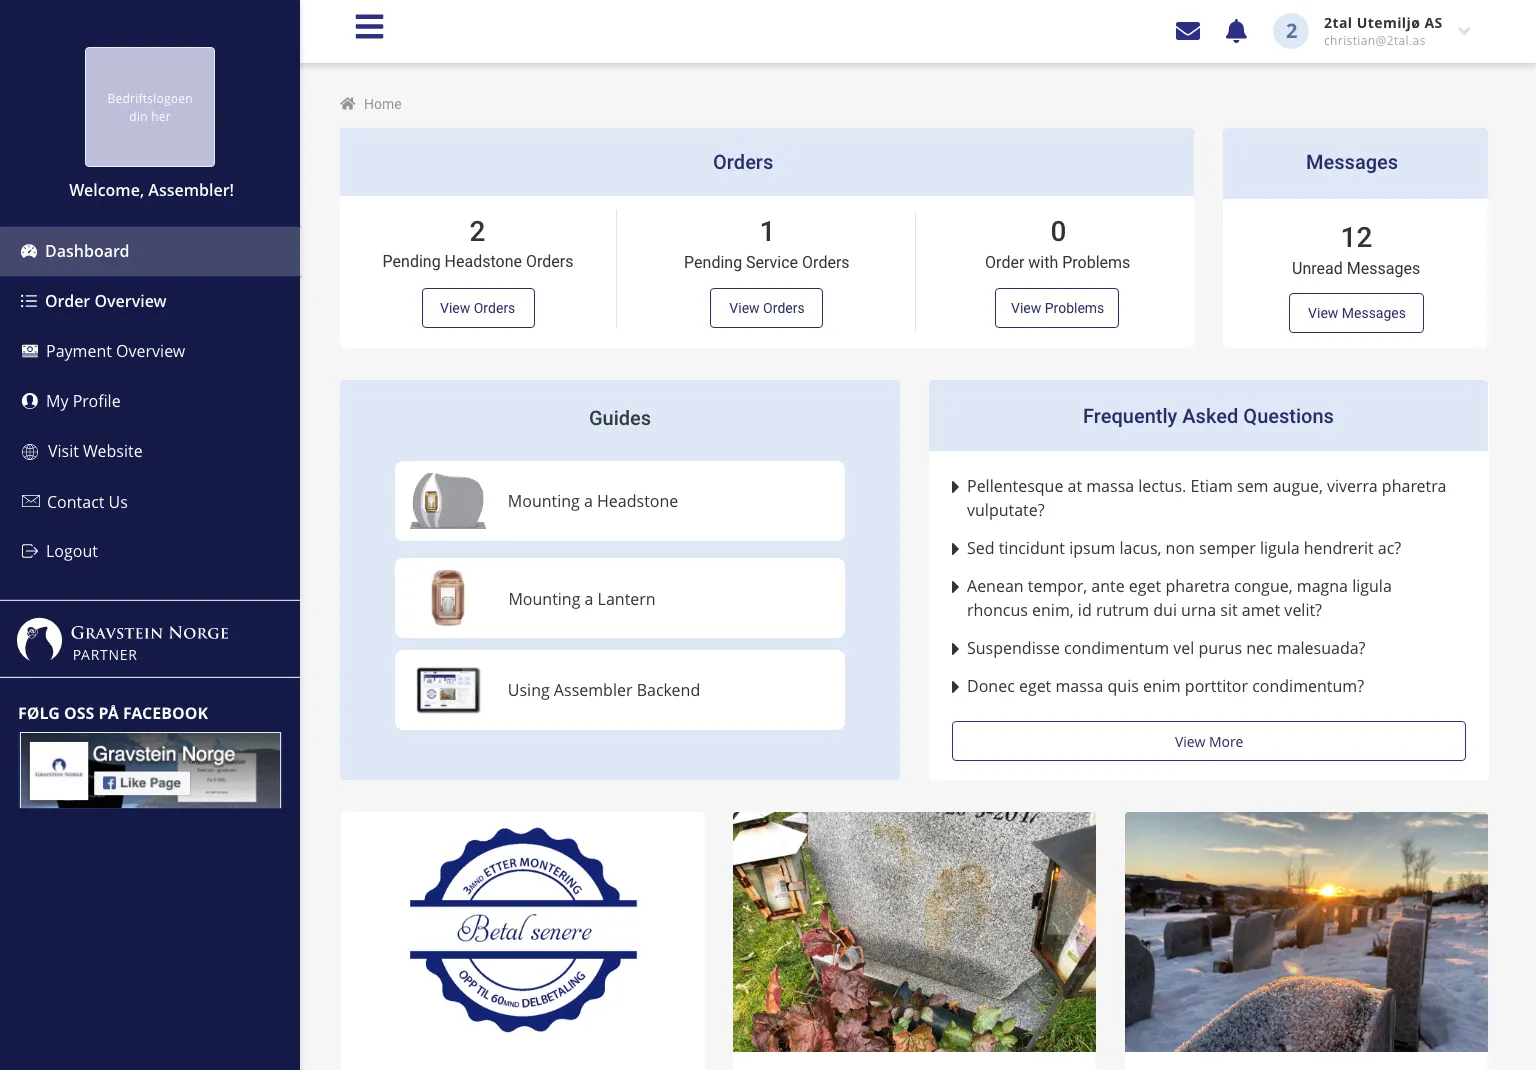Toggle the hamburger menu icon
Viewport: 1536px width, 1070px height.
click(369, 27)
